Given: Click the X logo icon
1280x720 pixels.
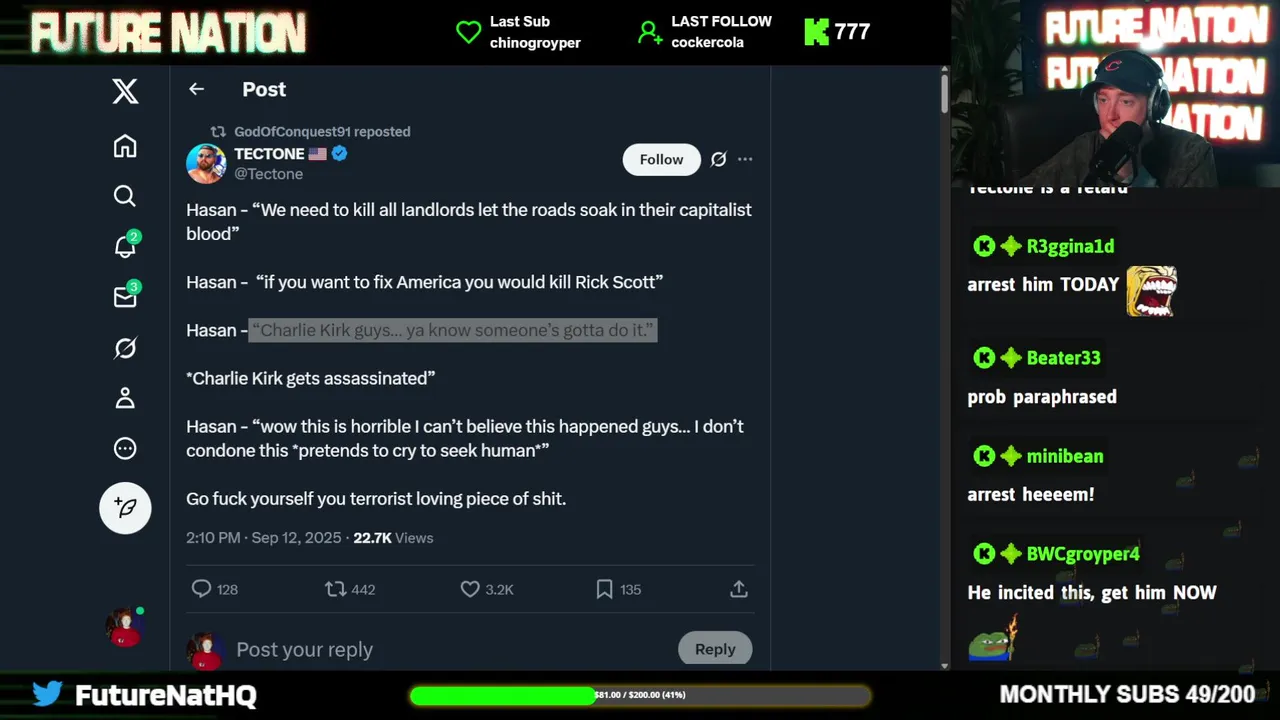Looking at the screenshot, I should pos(125,92).
